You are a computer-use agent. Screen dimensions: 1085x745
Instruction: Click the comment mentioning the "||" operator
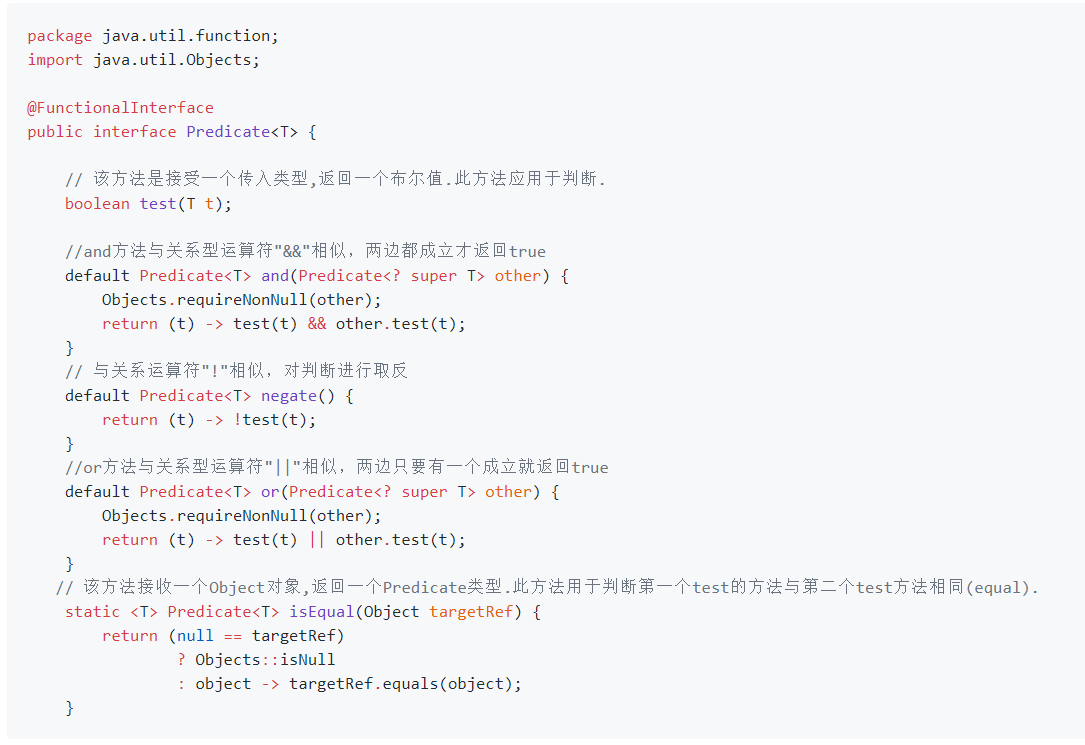point(336,467)
